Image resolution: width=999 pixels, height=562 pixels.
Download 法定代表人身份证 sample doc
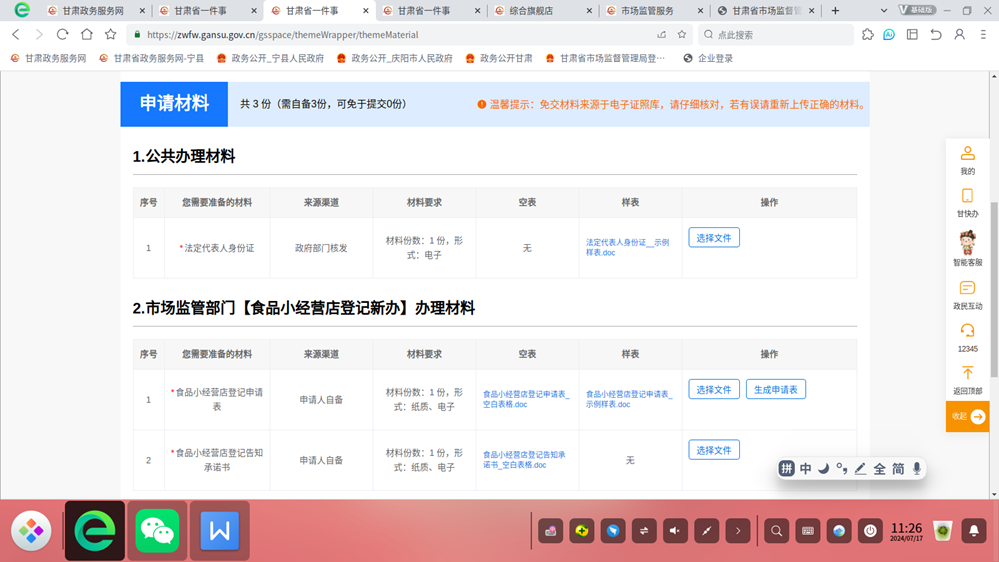[628, 247]
